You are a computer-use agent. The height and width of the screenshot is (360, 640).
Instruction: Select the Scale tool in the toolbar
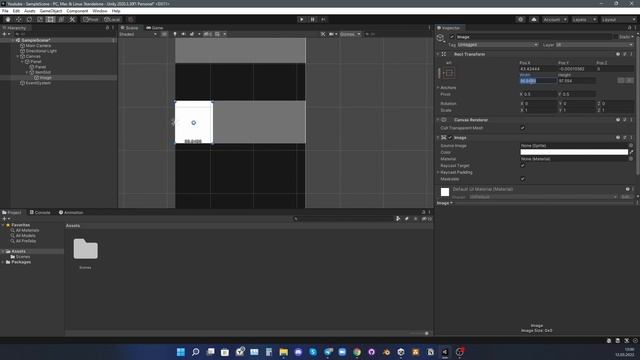pos(40,19)
